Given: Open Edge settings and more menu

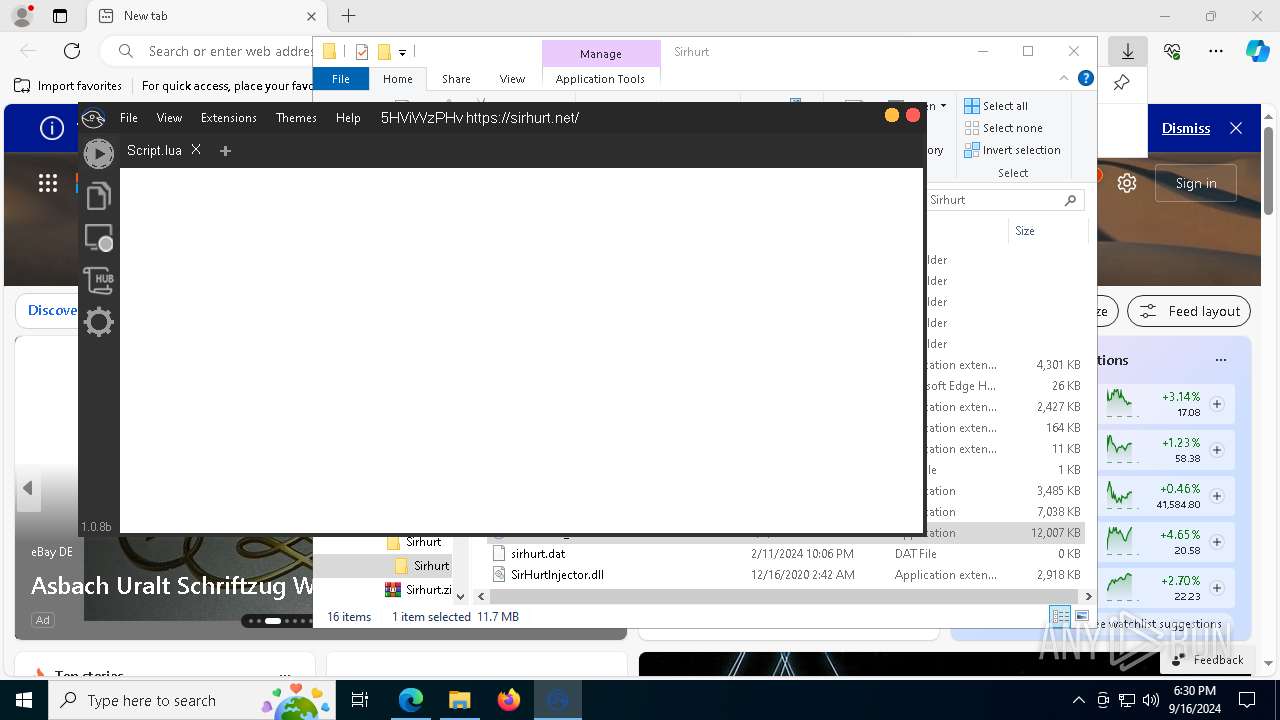Looking at the screenshot, I should pos(1216,51).
